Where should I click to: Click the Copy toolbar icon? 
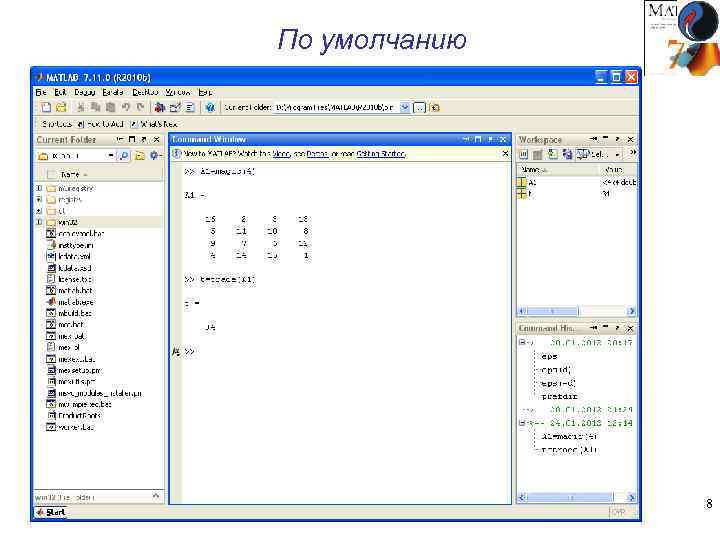(96, 107)
